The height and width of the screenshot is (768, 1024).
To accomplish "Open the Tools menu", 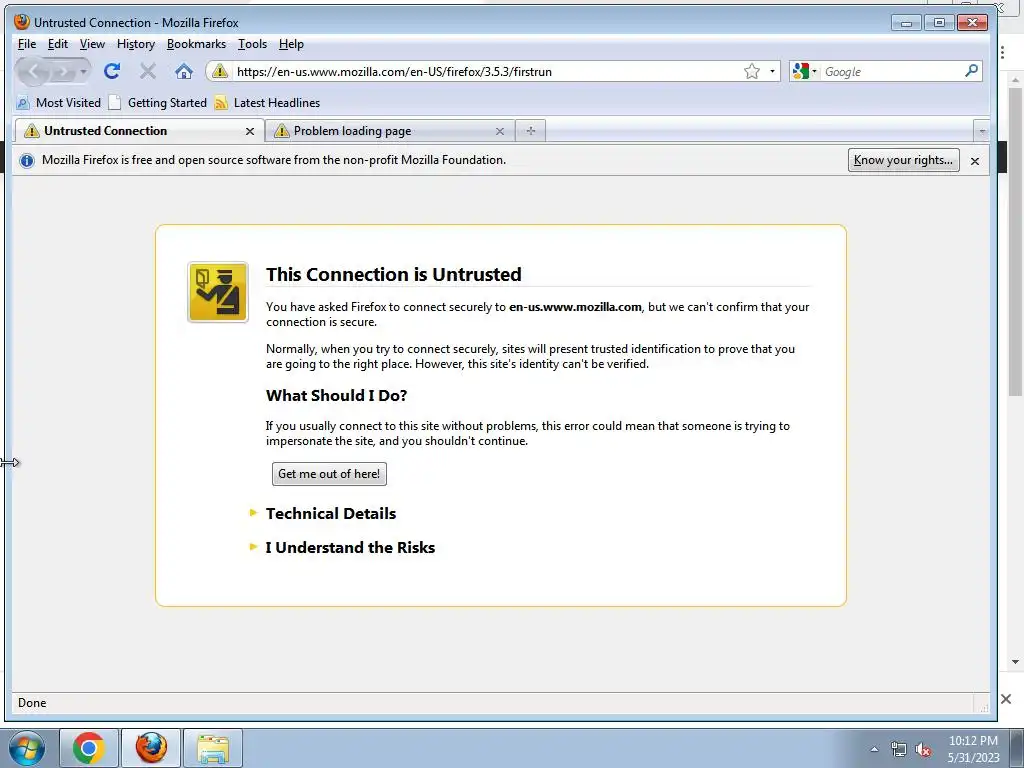I will pyautogui.click(x=252, y=44).
